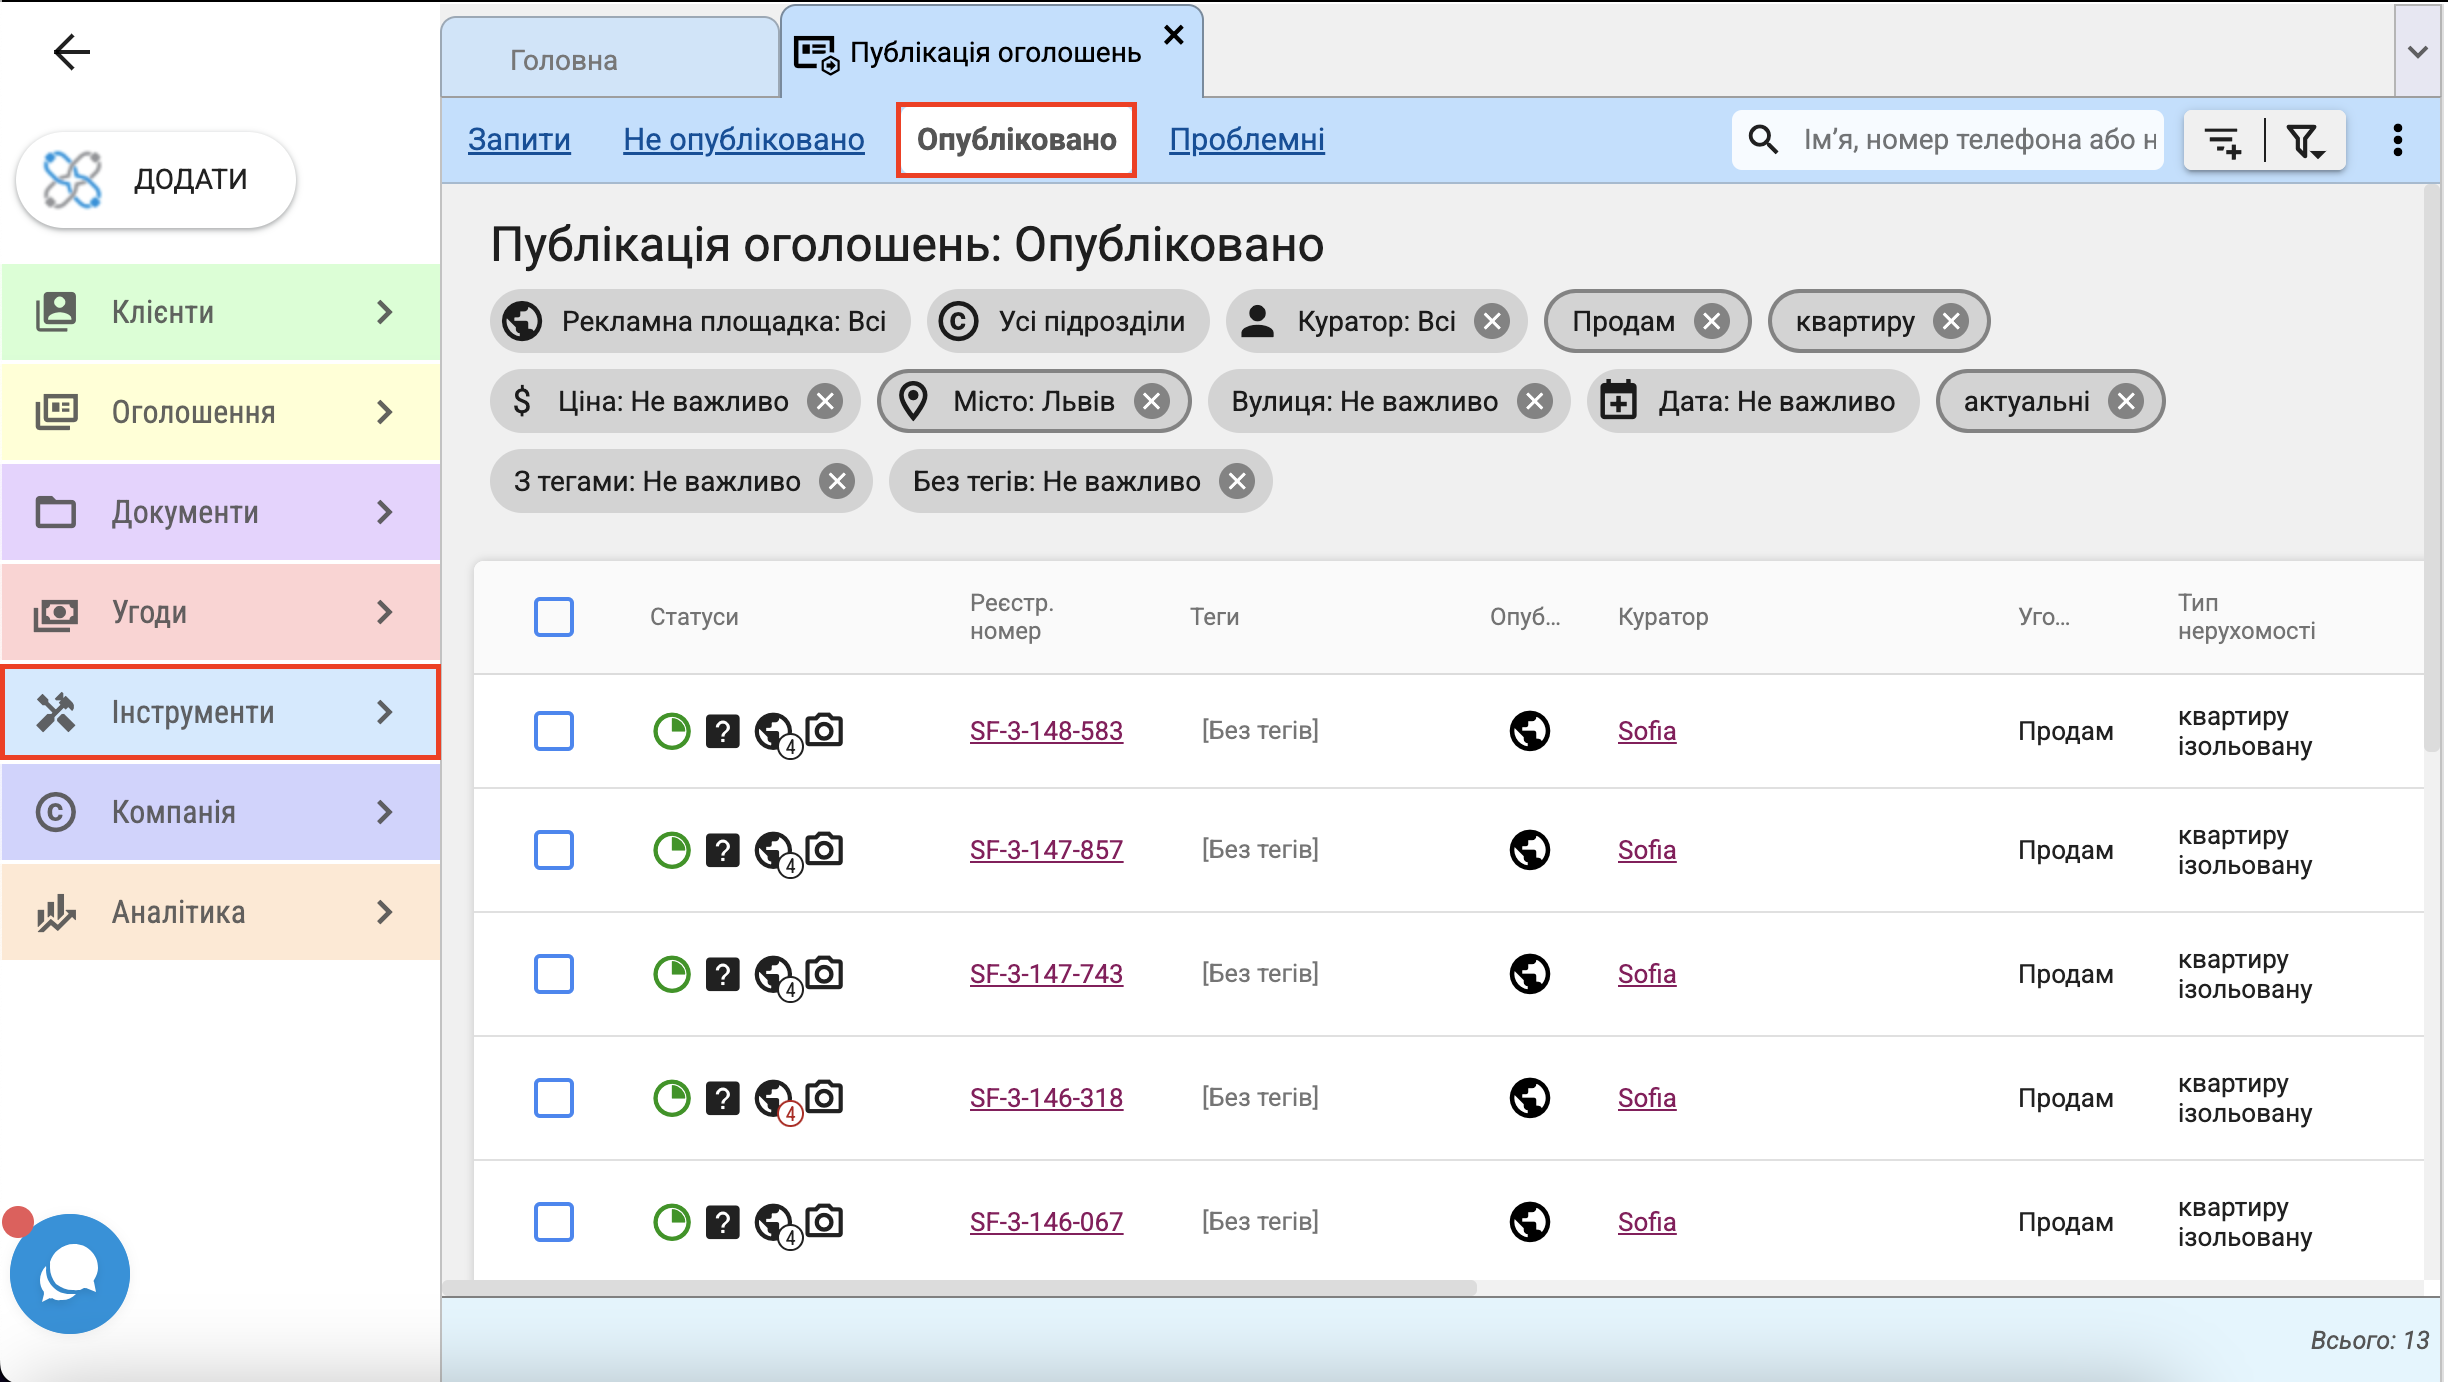Clear the З тегами filter chip
Image resolution: width=2448 pixels, height=1382 pixels.
[x=837, y=482]
